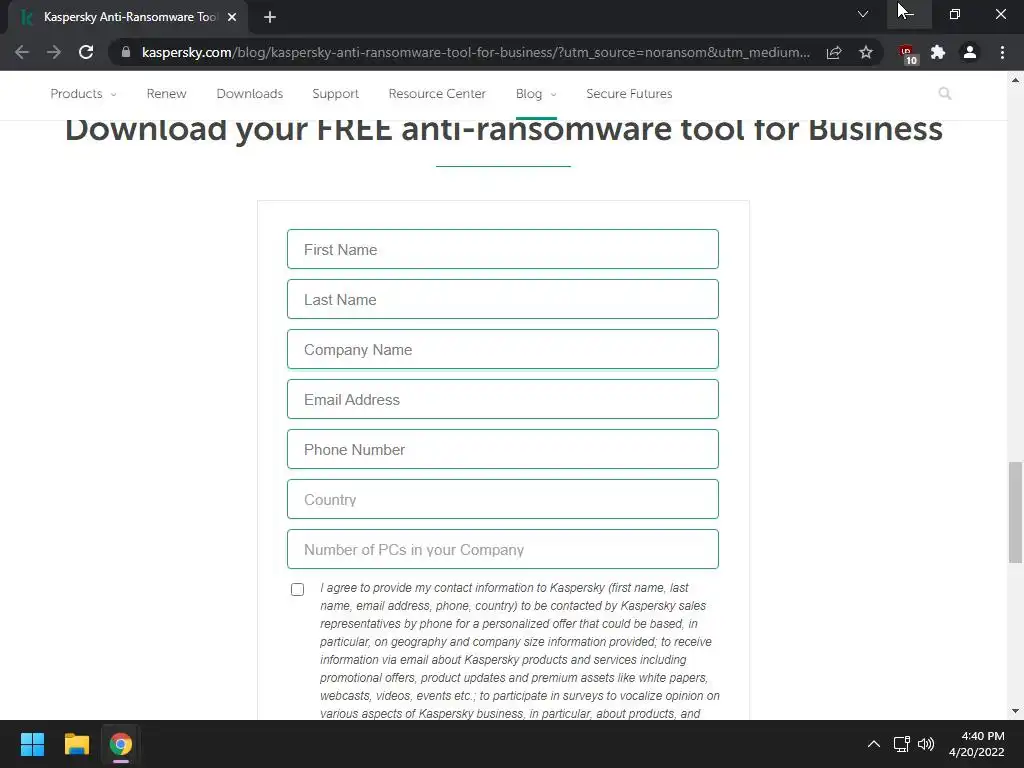Open network status in the system tray
This screenshot has height=768, width=1024.
click(902, 744)
